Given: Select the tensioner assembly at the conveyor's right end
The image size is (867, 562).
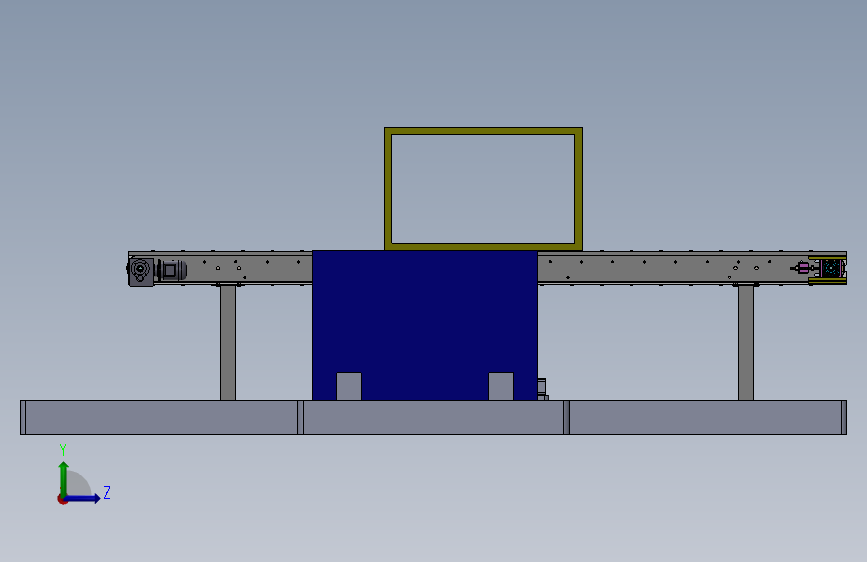Looking at the screenshot, I should click(x=828, y=269).
